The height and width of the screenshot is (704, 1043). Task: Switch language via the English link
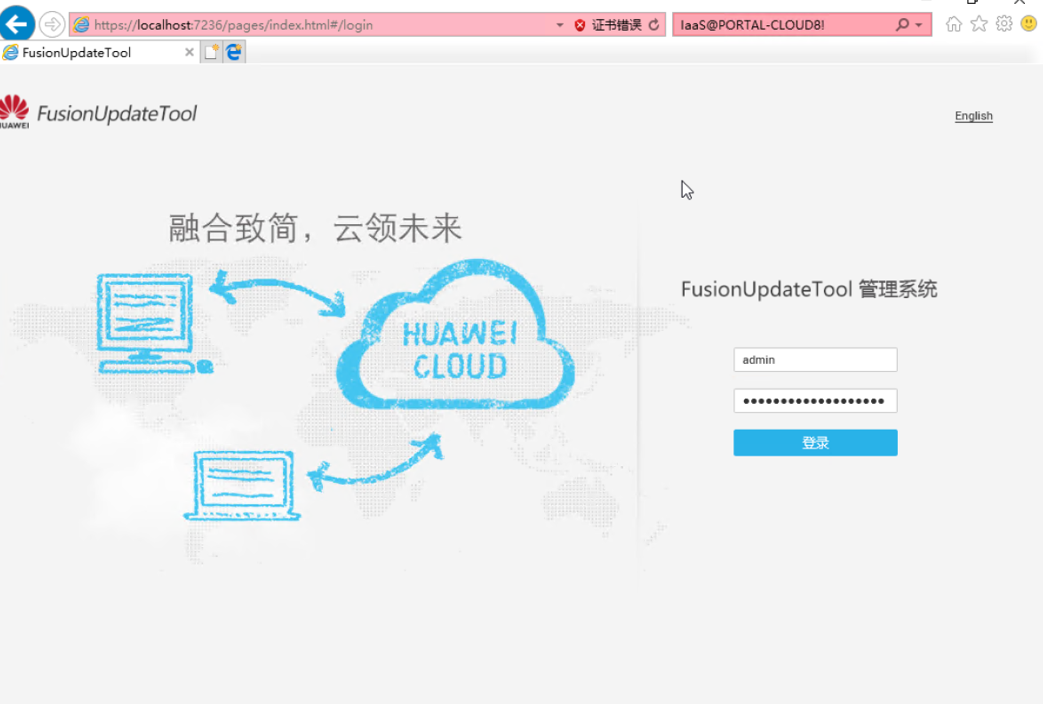pos(973,116)
